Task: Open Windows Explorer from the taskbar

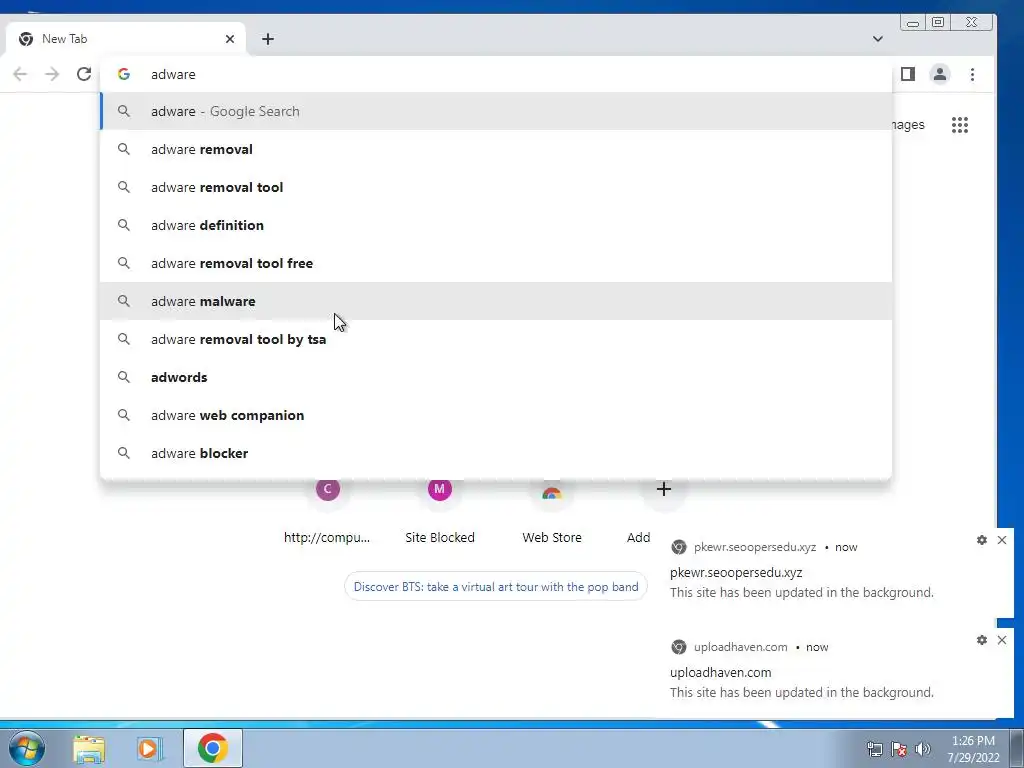Action: pos(89,749)
